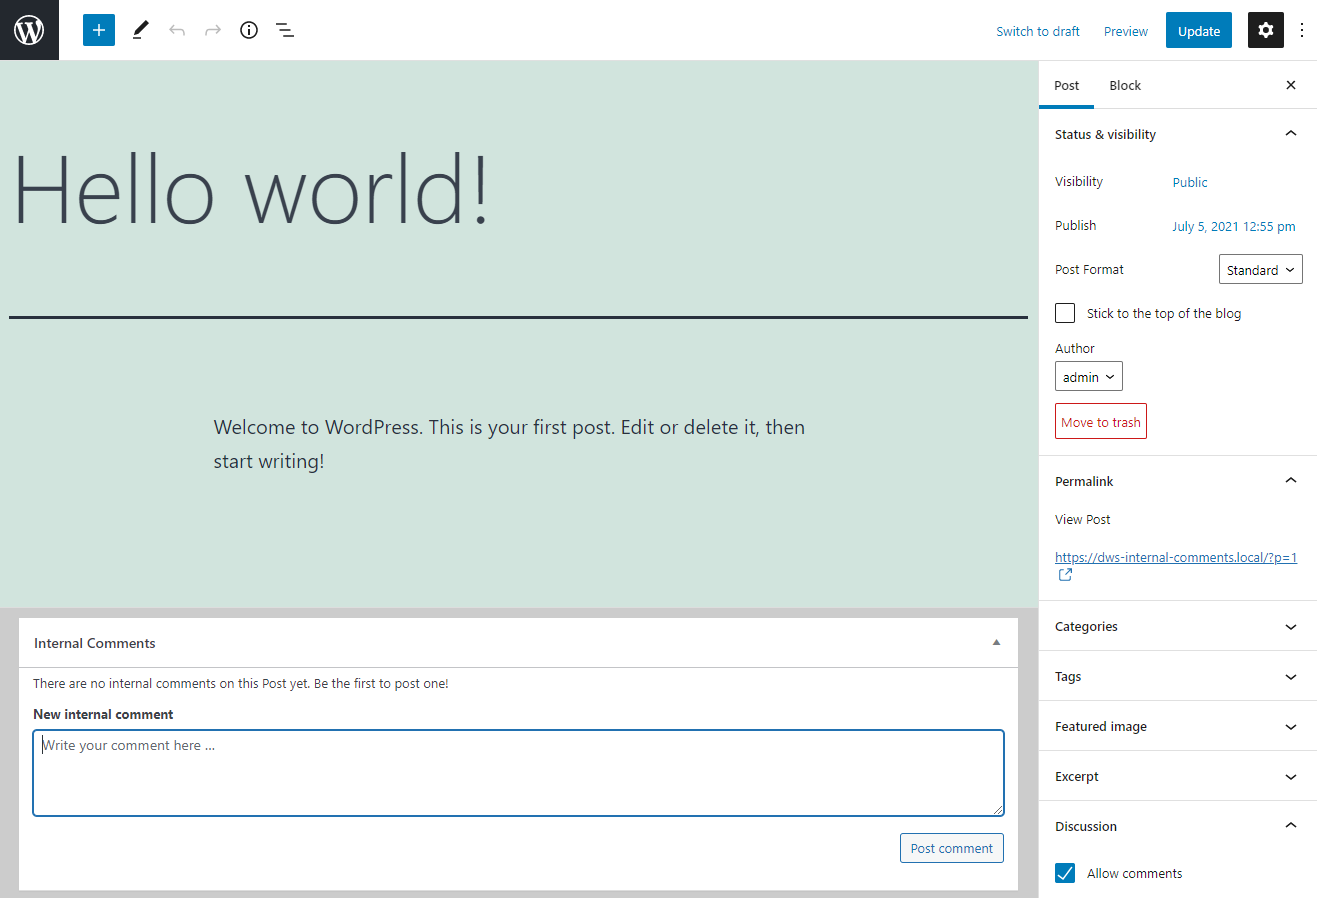This screenshot has width=1317, height=898.
Task: Expand the Excerpt section
Action: pos(1178,776)
